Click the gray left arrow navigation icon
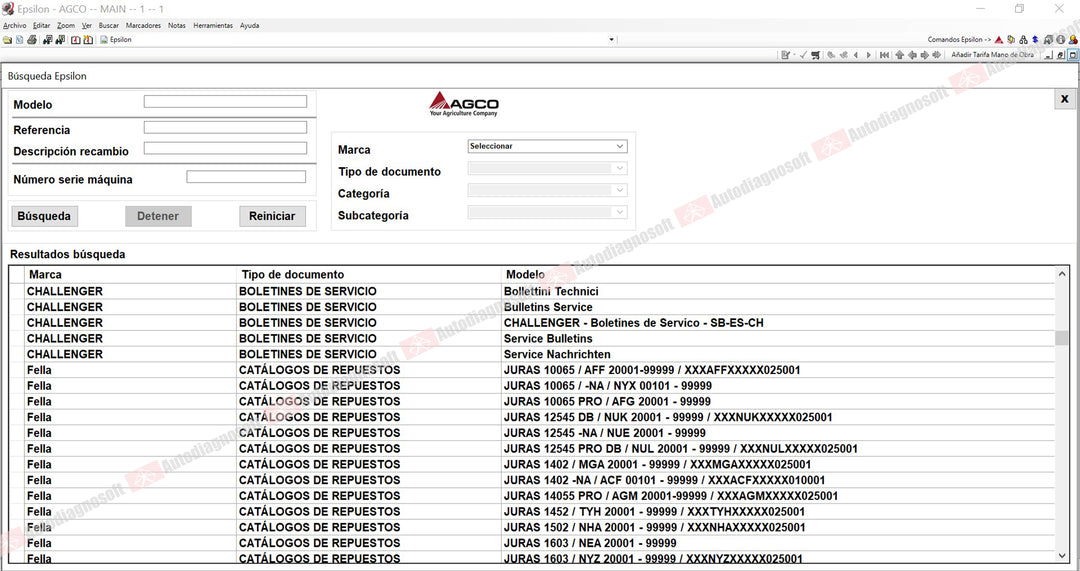This screenshot has width=1080, height=571. click(912, 55)
